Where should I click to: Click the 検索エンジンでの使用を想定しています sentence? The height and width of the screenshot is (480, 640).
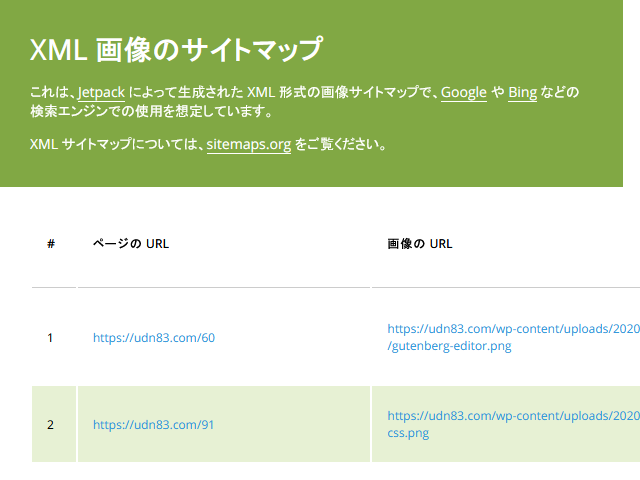tap(151, 111)
